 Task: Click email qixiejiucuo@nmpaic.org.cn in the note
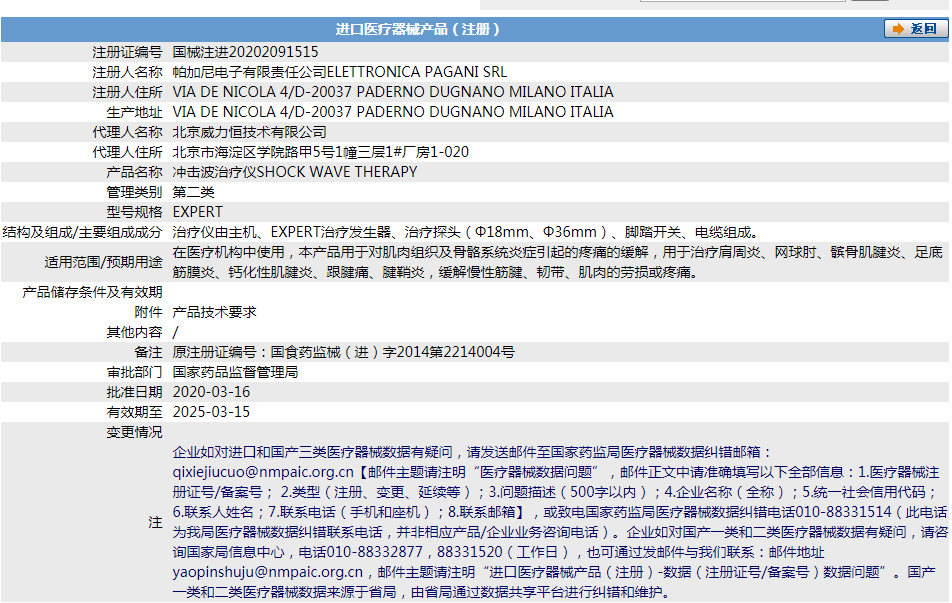[263, 472]
